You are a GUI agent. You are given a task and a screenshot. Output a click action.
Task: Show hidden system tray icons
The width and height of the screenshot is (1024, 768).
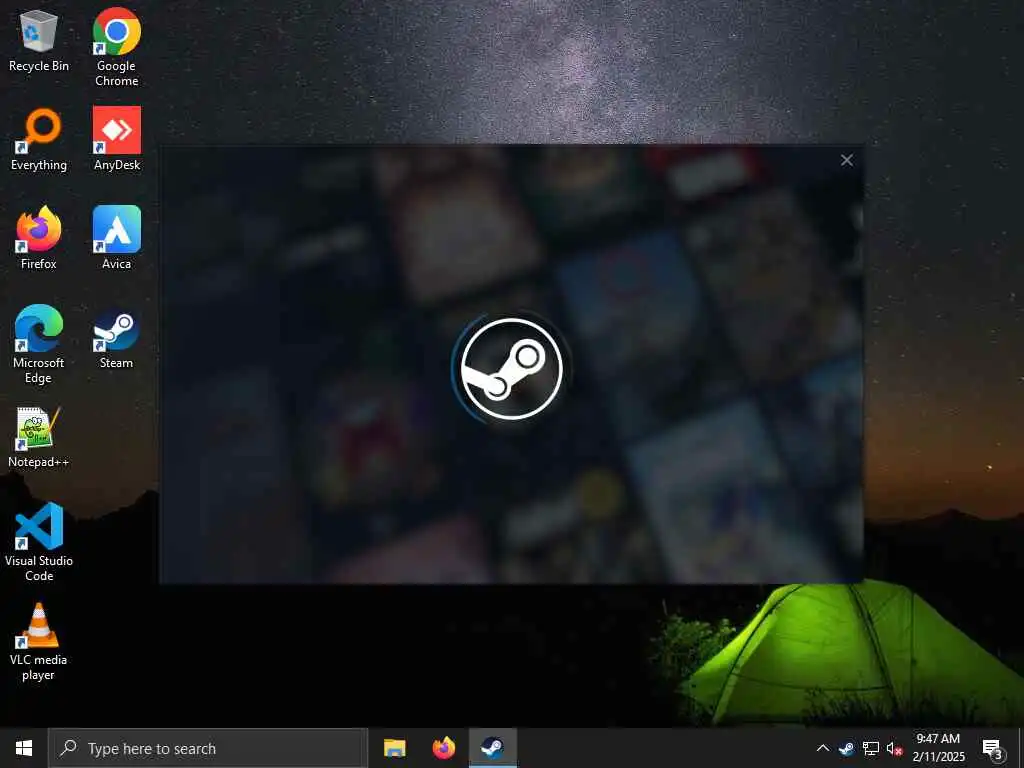(823, 748)
